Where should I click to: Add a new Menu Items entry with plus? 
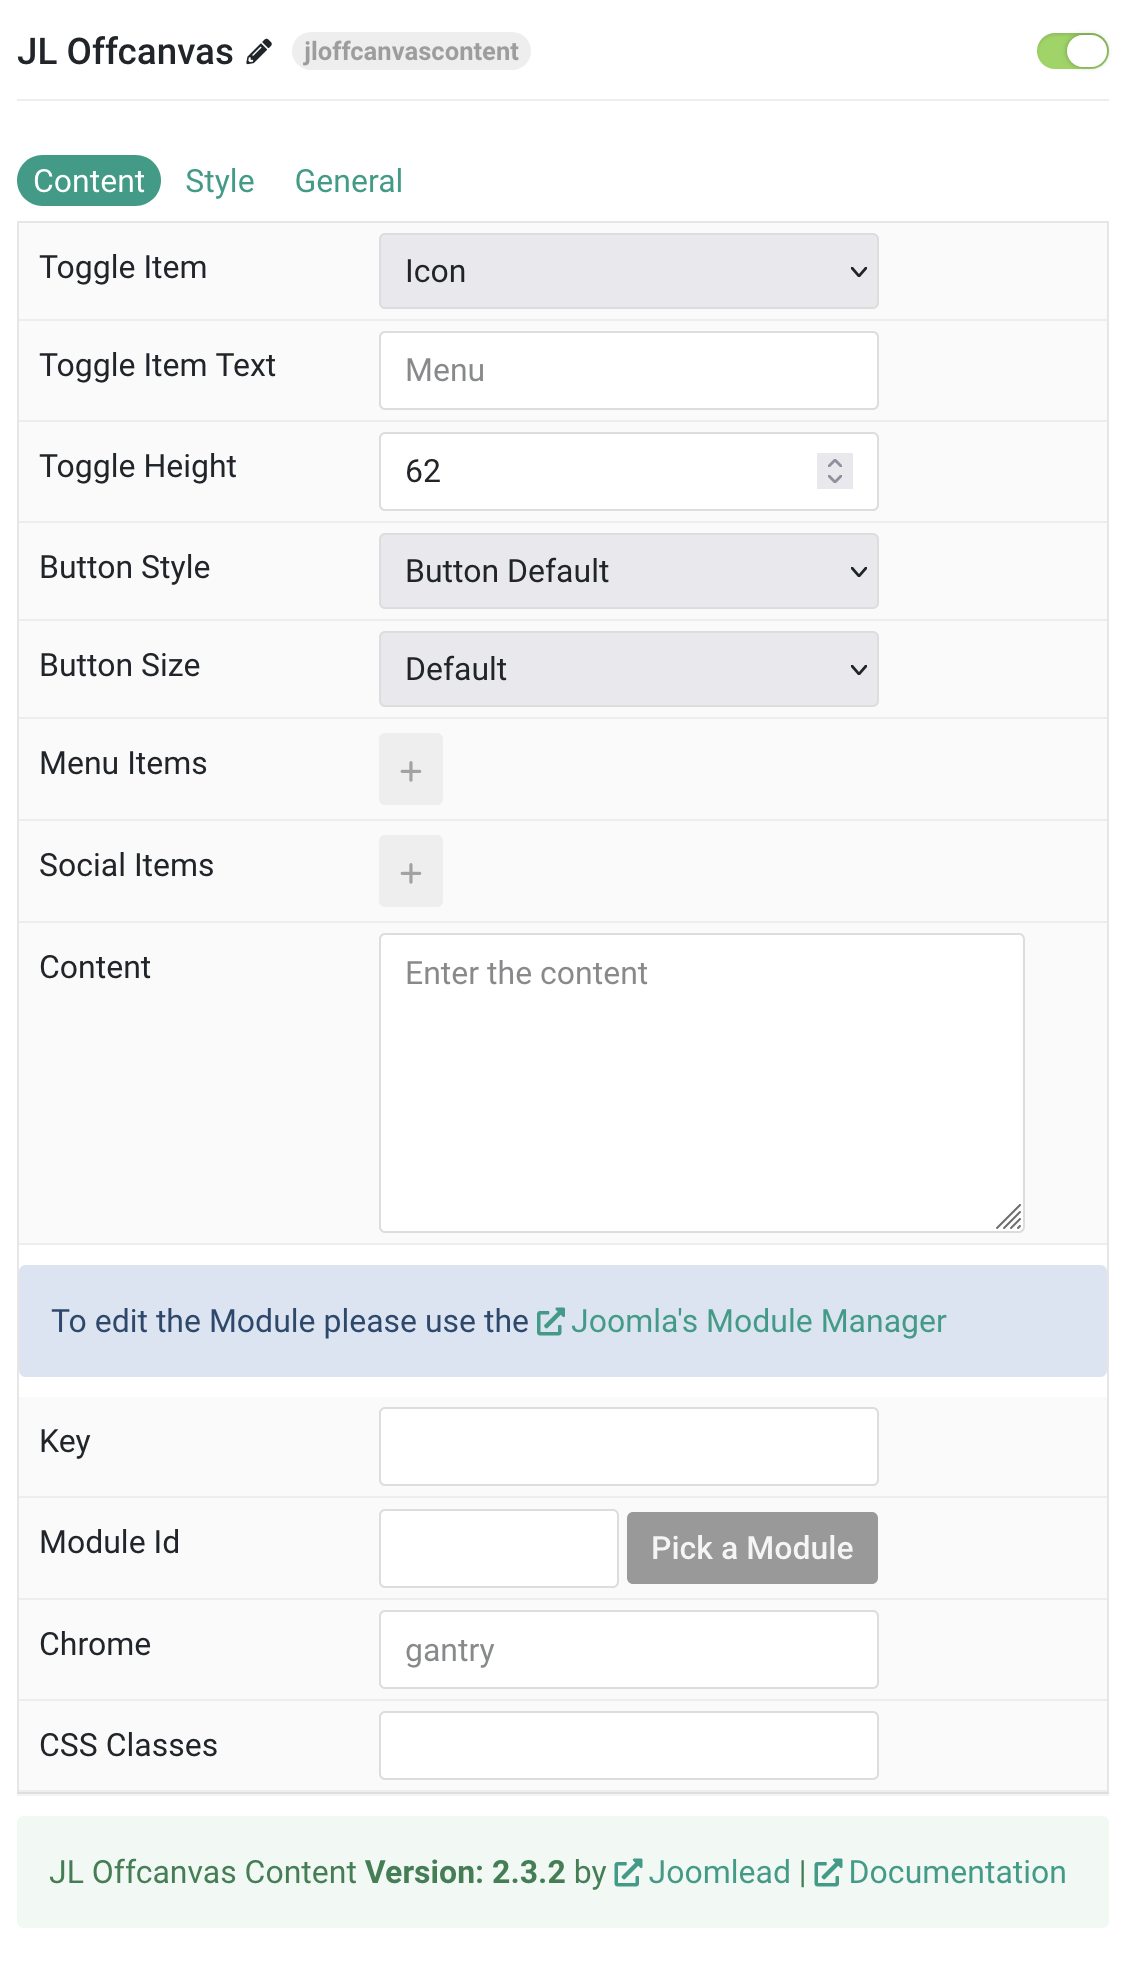pos(411,770)
